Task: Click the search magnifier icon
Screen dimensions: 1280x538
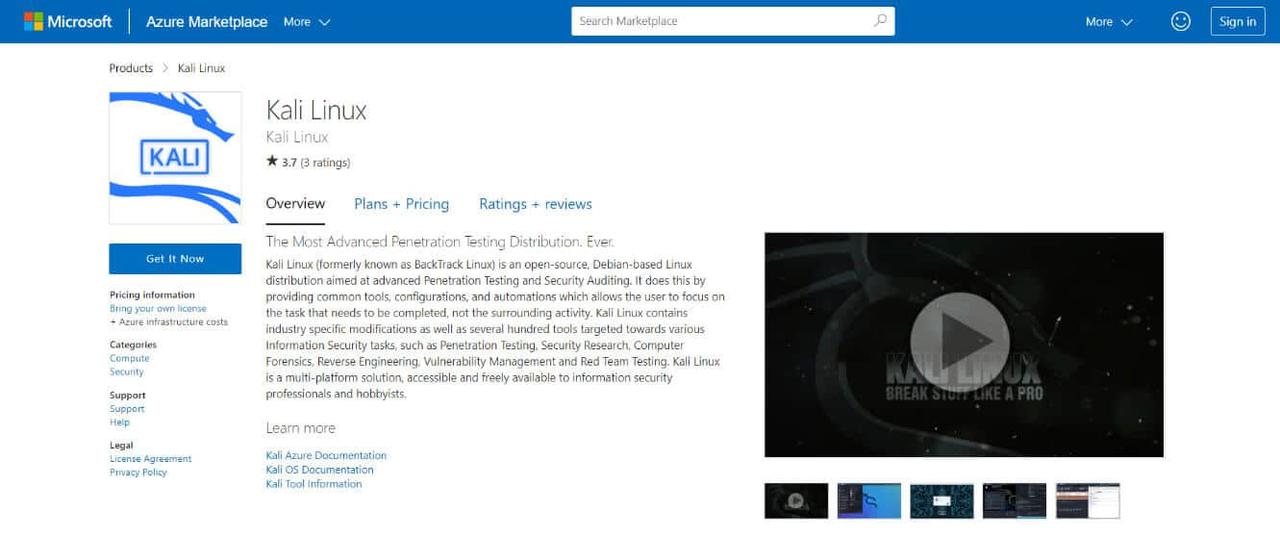Action: click(x=880, y=21)
